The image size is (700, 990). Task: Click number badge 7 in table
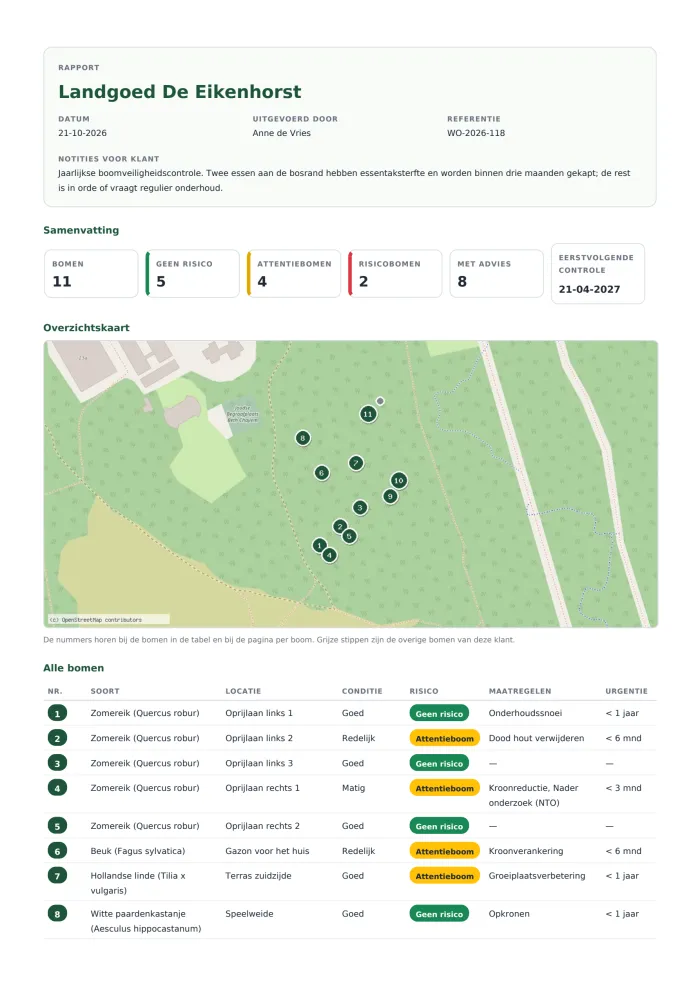click(57, 876)
